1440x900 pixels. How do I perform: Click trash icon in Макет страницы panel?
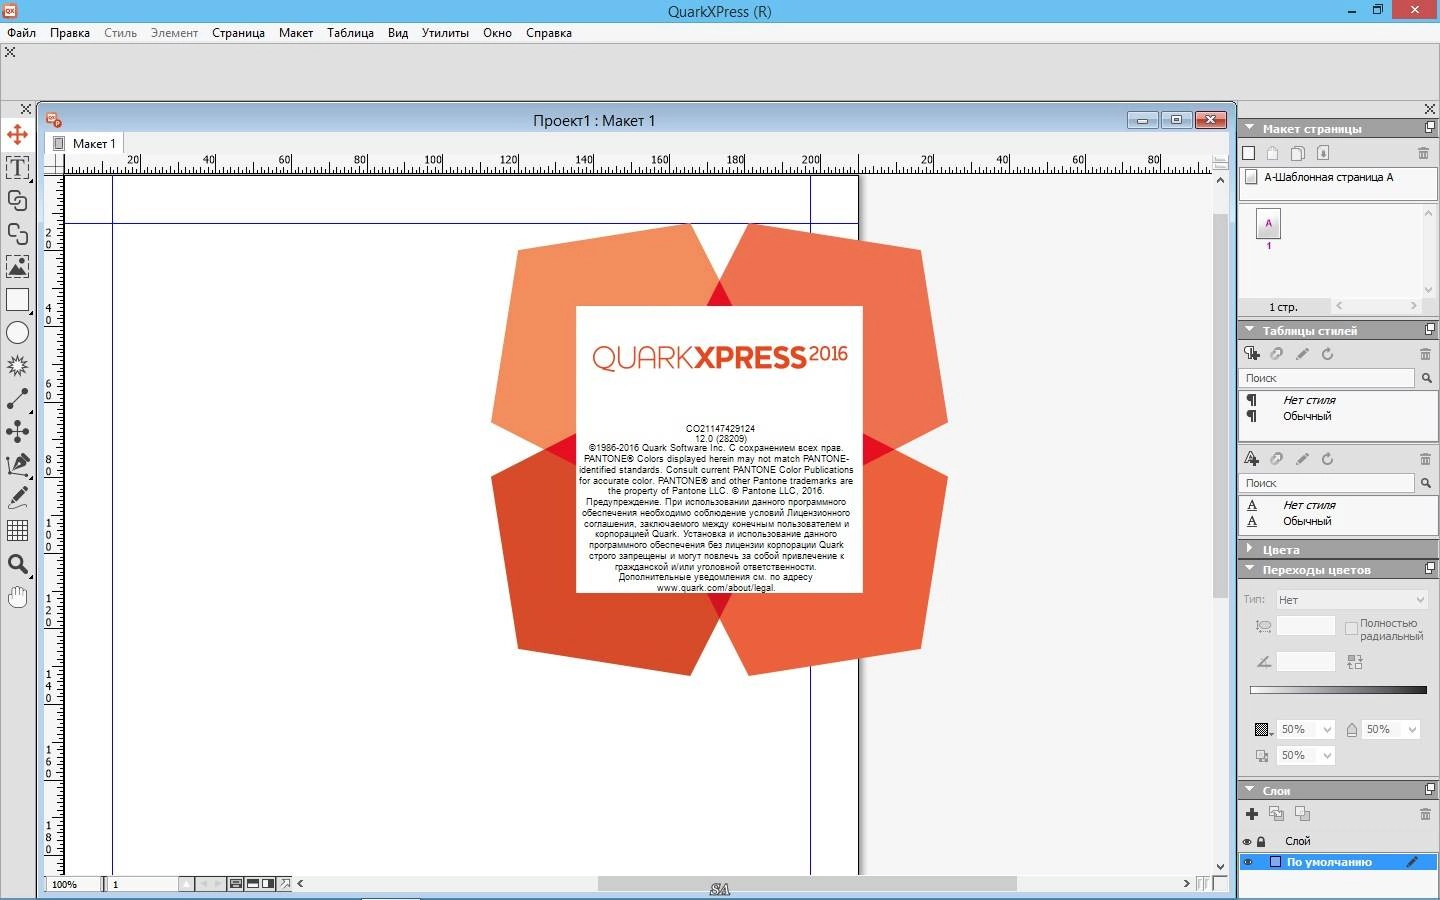coord(1423,153)
